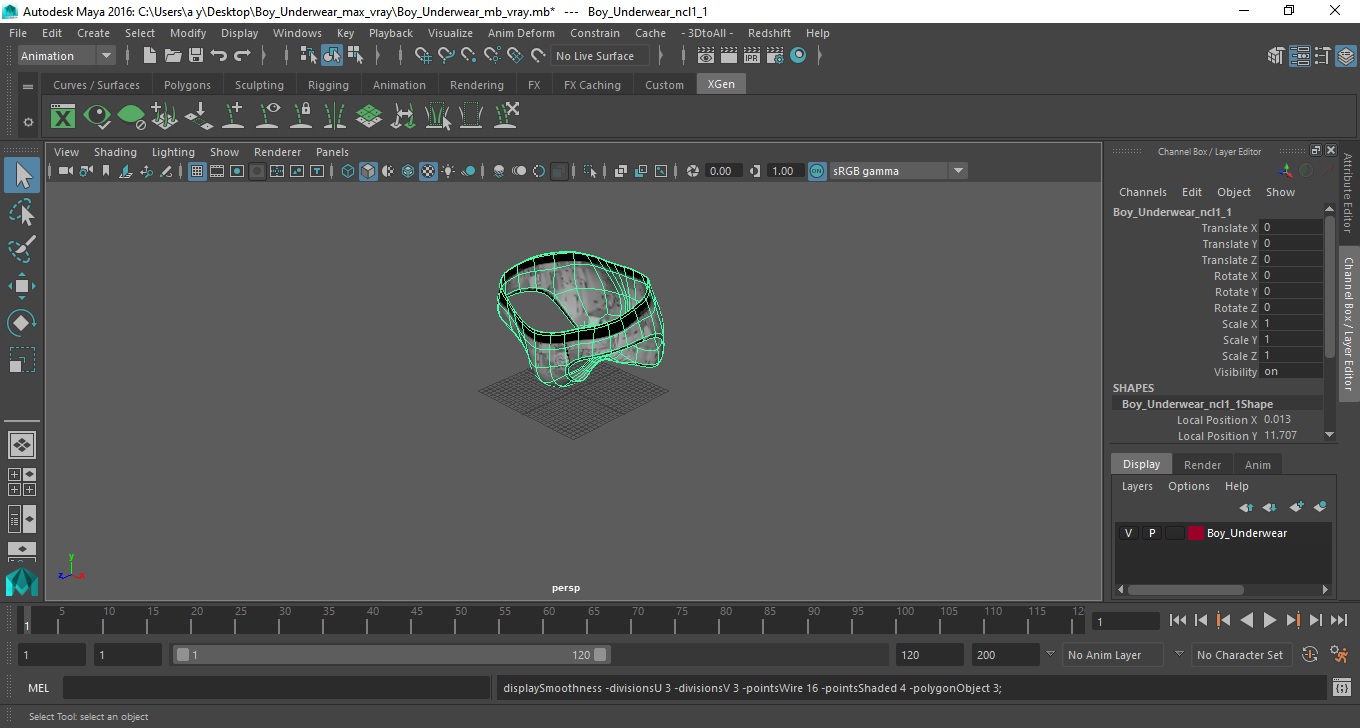Save the scene with the floppy disk icon
The height and width of the screenshot is (728, 1360).
196,55
